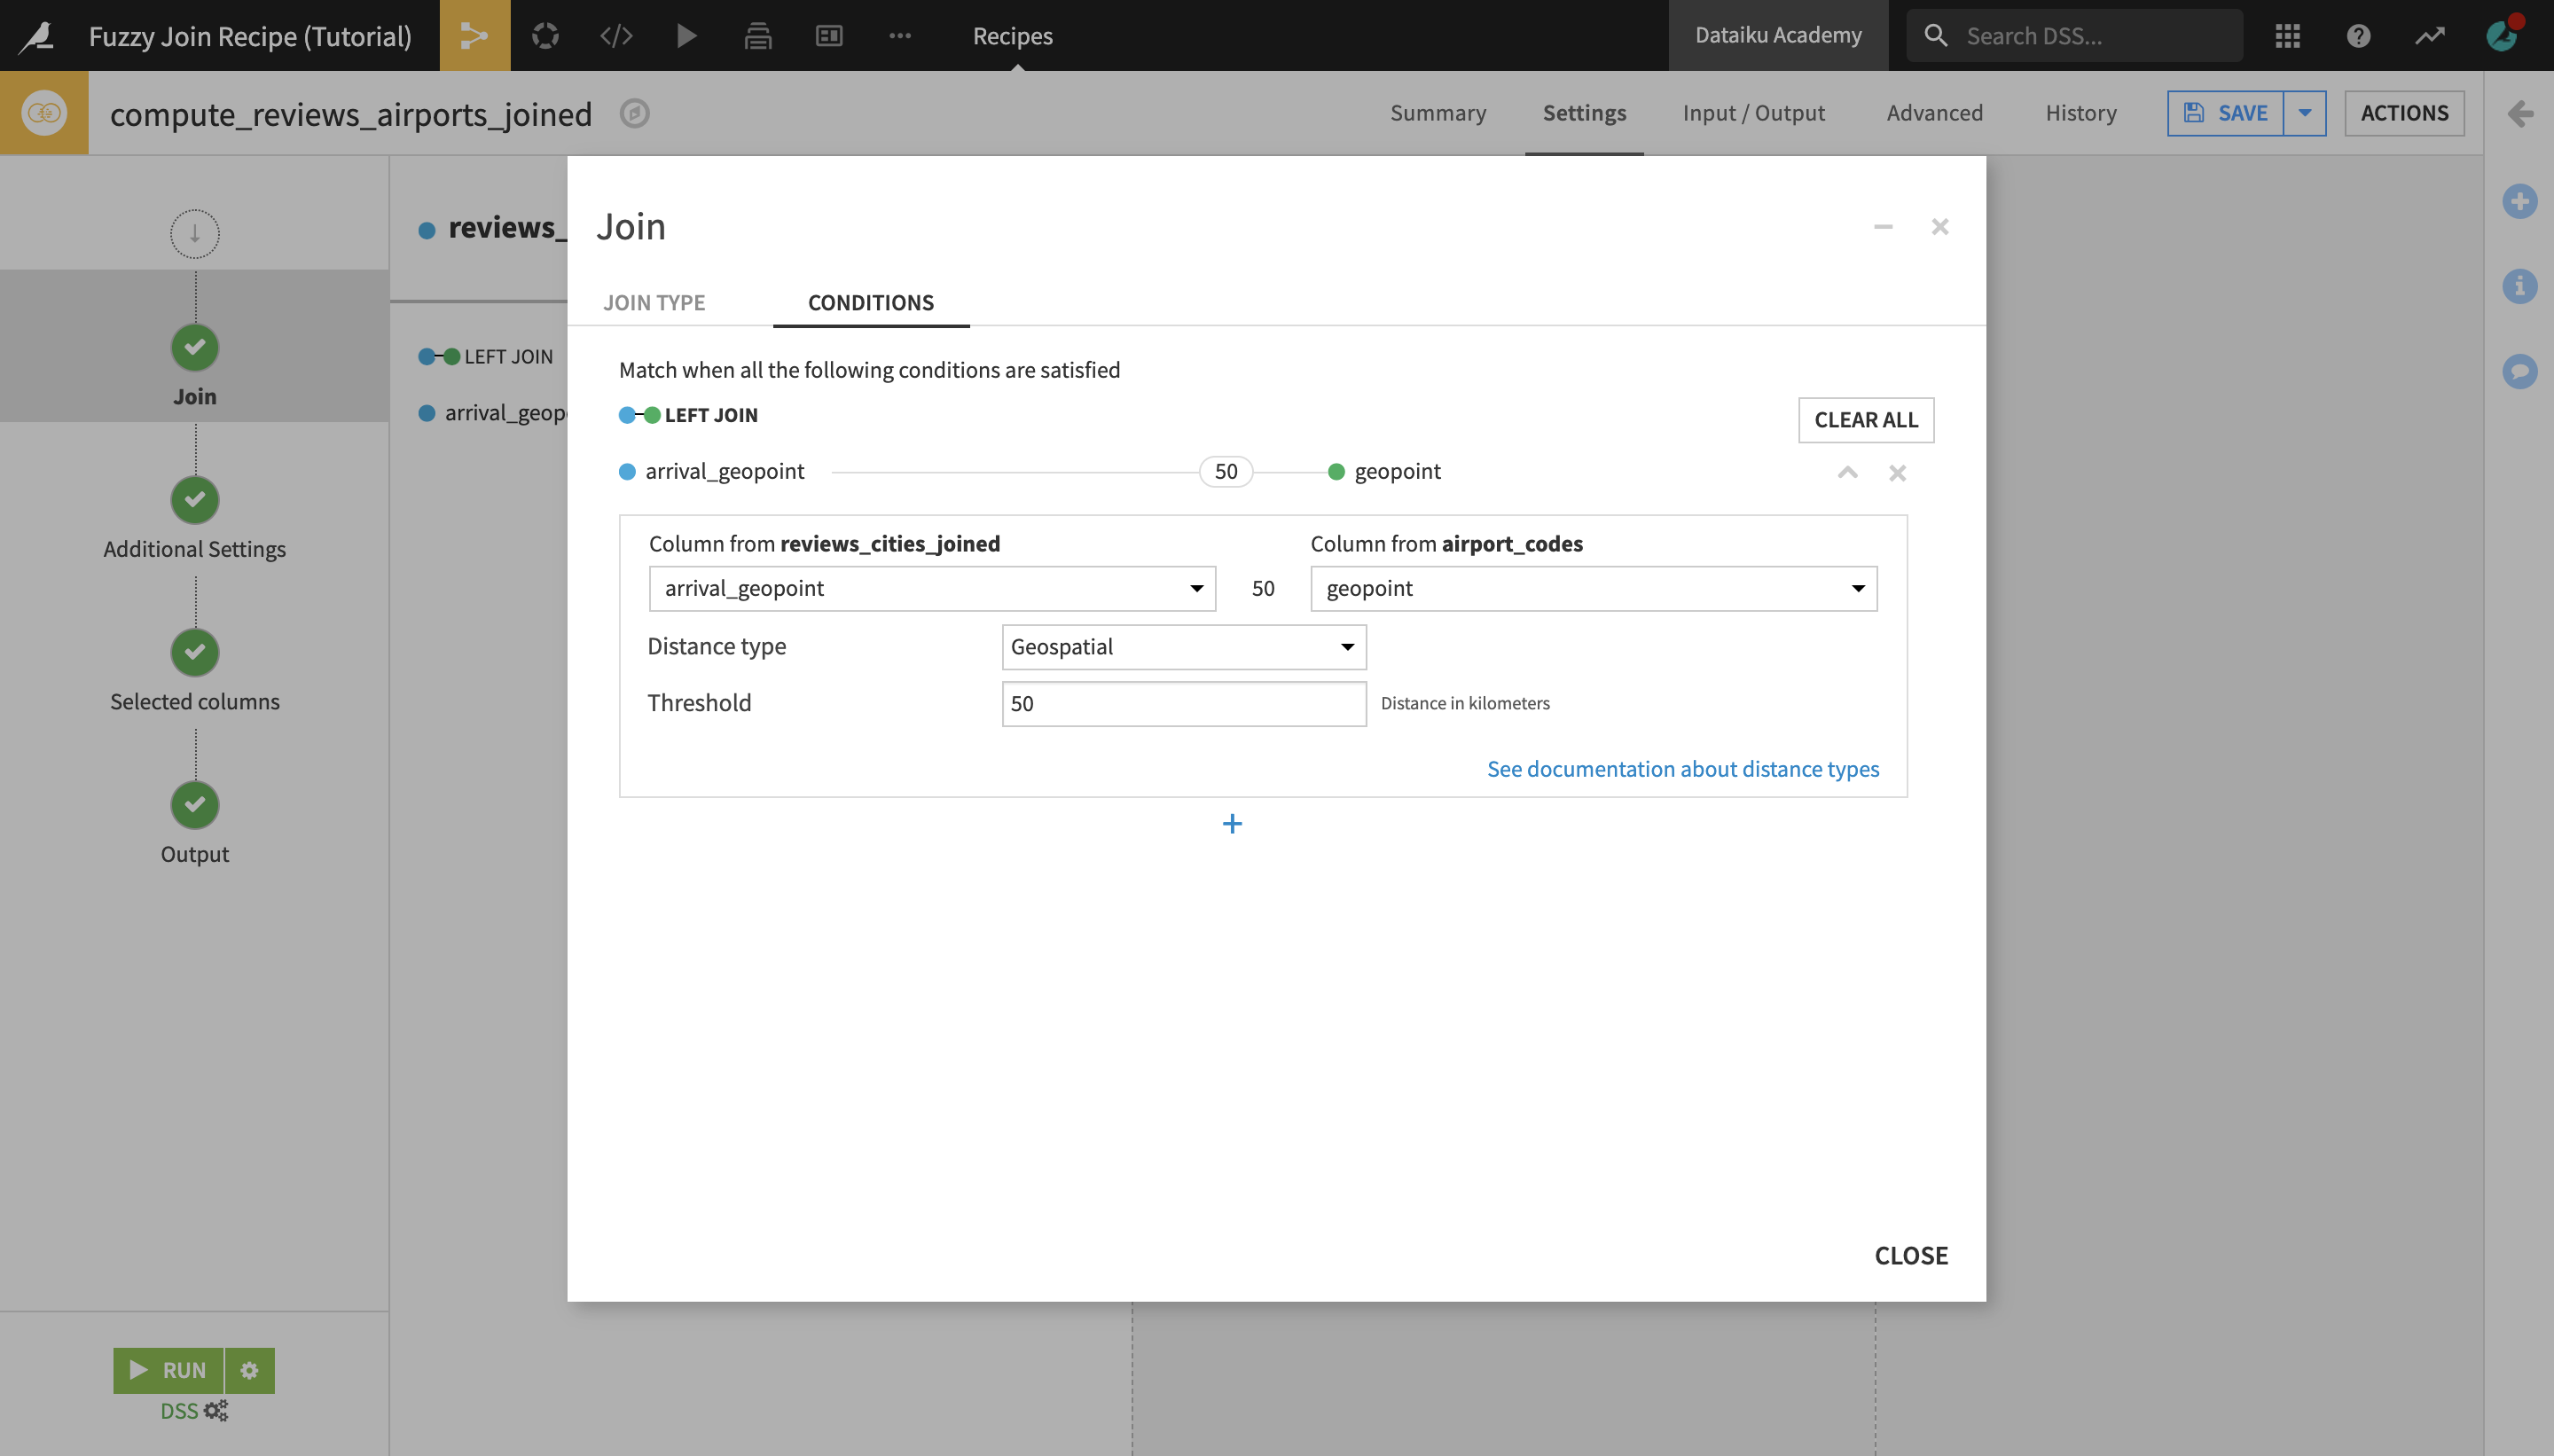Click the compass icon beside recipe name
Image resolution: width=2554 pixels, height=1456 pixels.
[634, 113]
